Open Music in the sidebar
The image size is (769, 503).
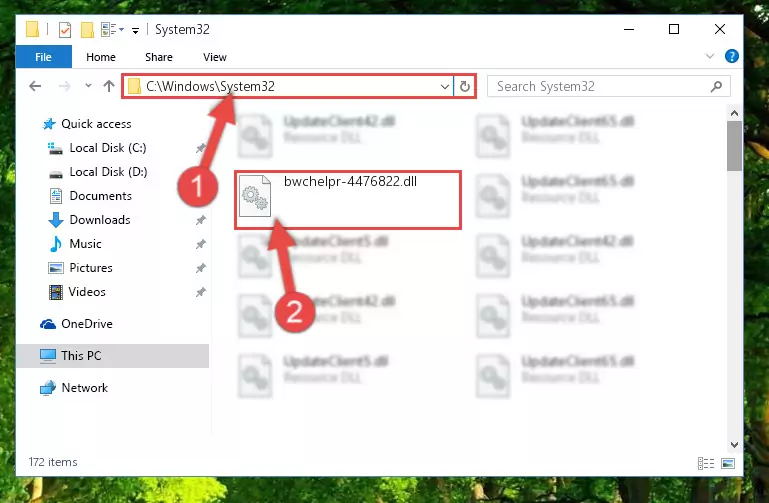tap(76, 244)
